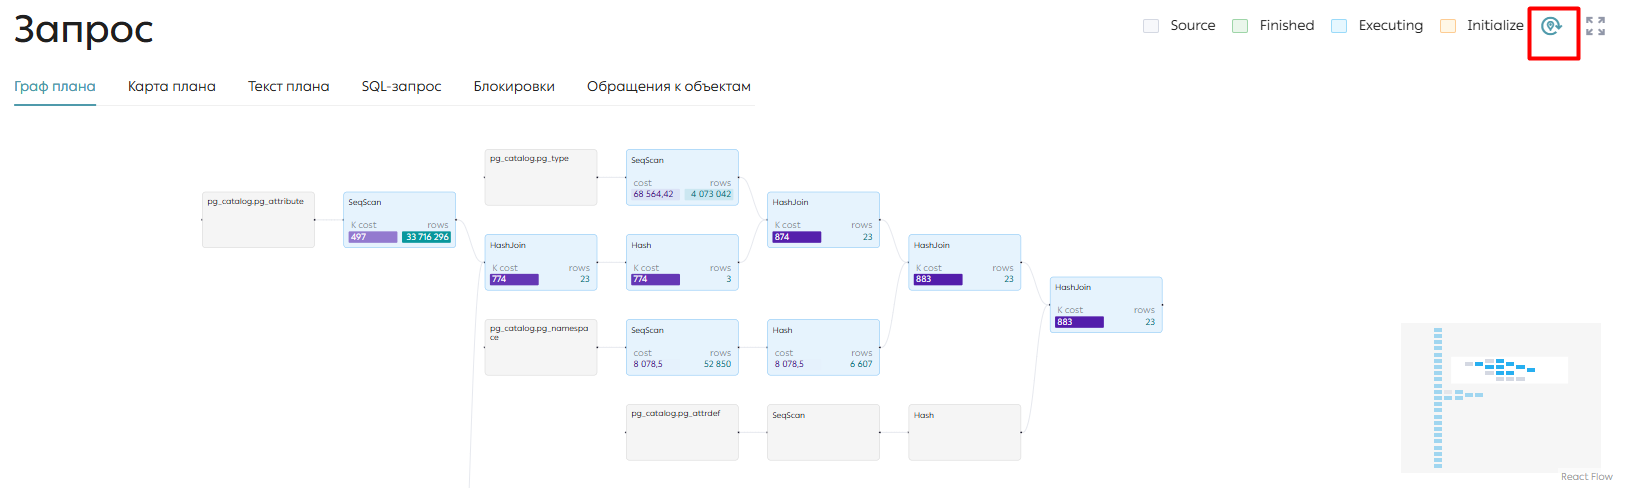This screenshot has height=493, width=1628.
Task: Click the purple 497 K cost bar
Action: coord(373,237)
